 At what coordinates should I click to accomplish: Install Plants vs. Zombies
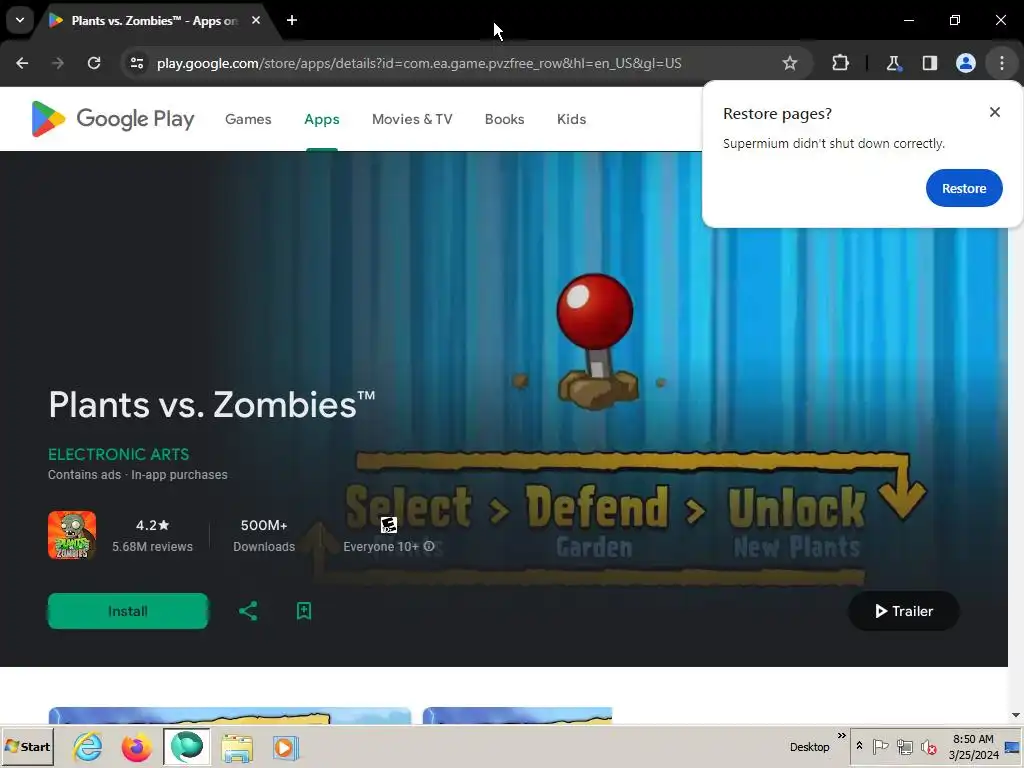[x=128, y=611]
